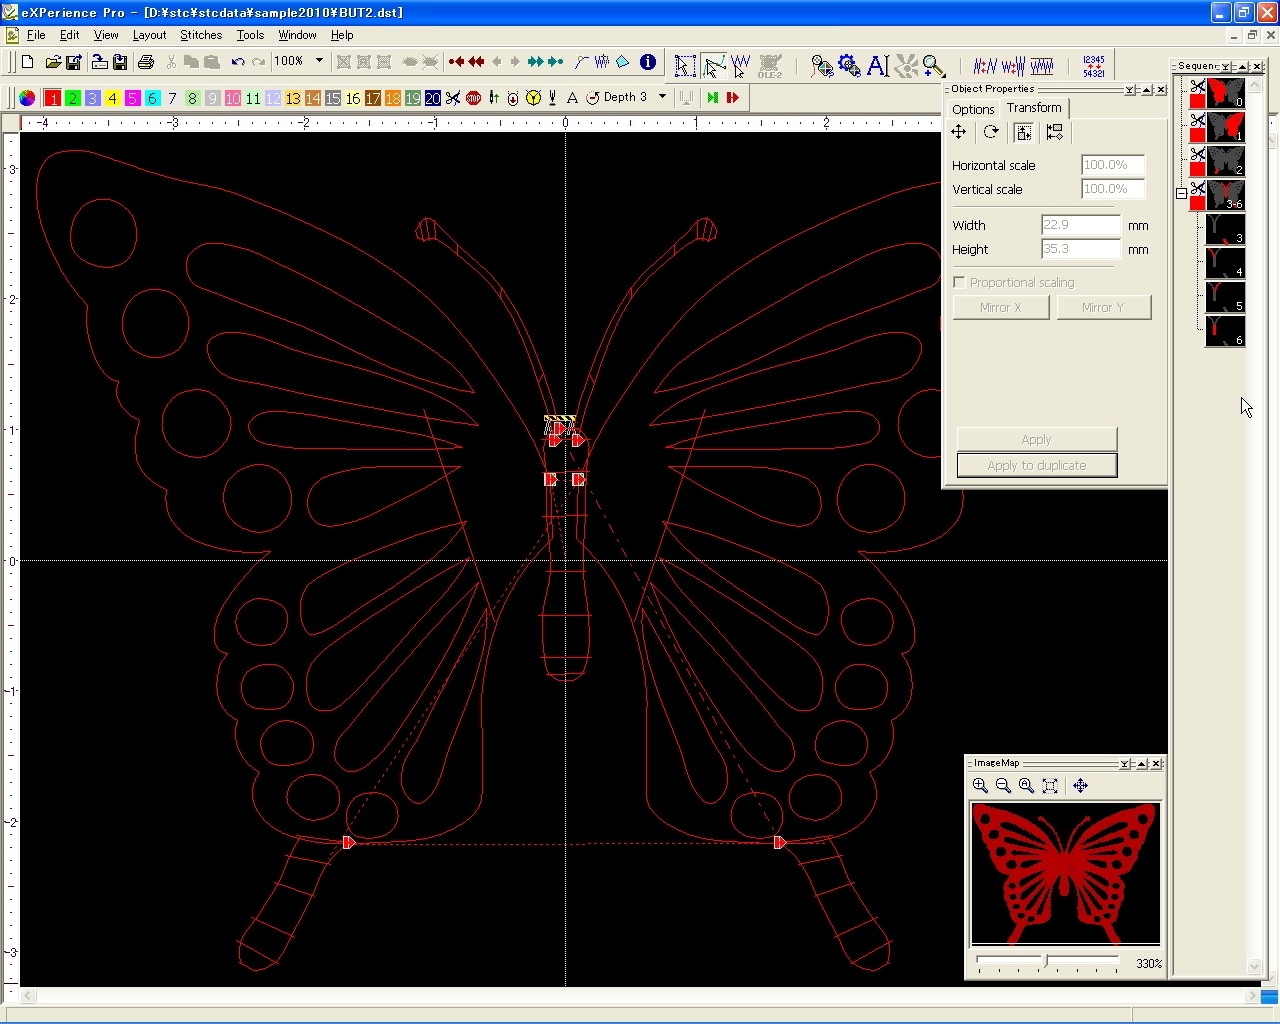Switch to the Options tab

tap(973, 109)
